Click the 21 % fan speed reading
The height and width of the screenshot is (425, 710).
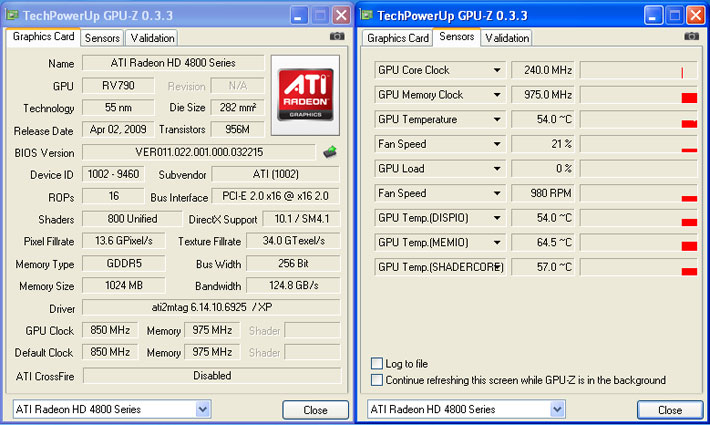[543, 144]
